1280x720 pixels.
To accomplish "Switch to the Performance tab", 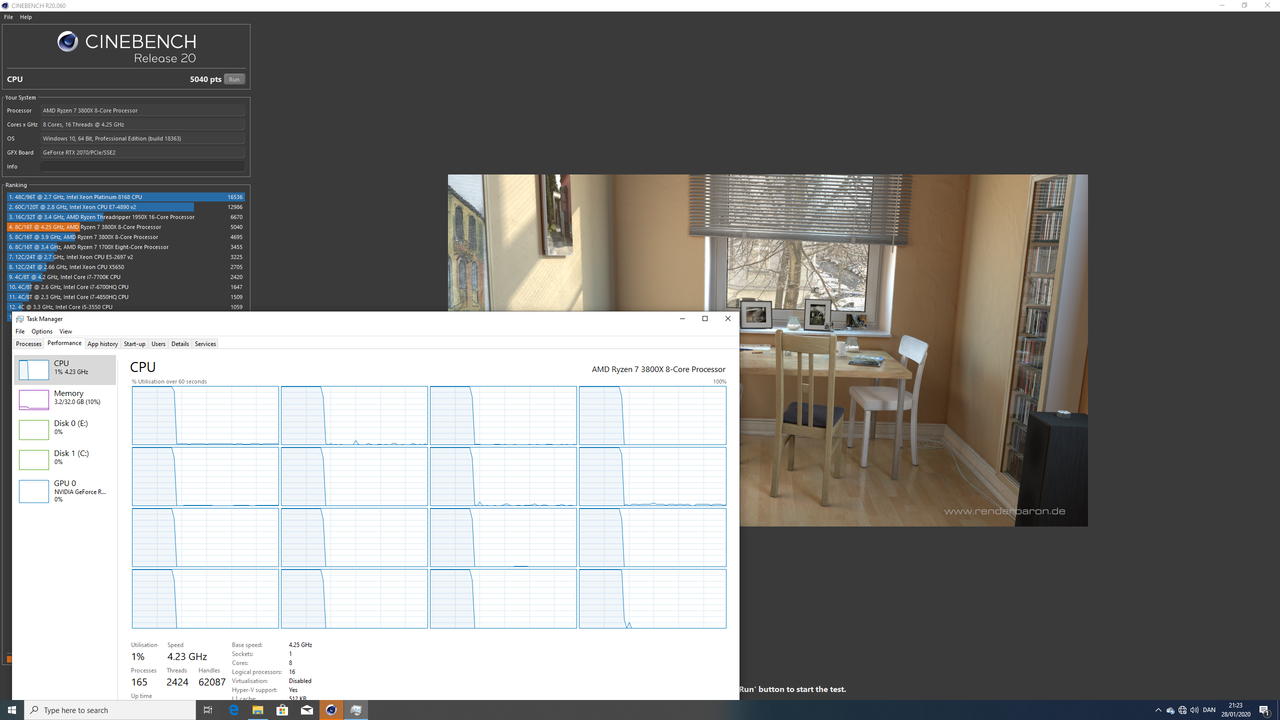I will coord(65,344).
